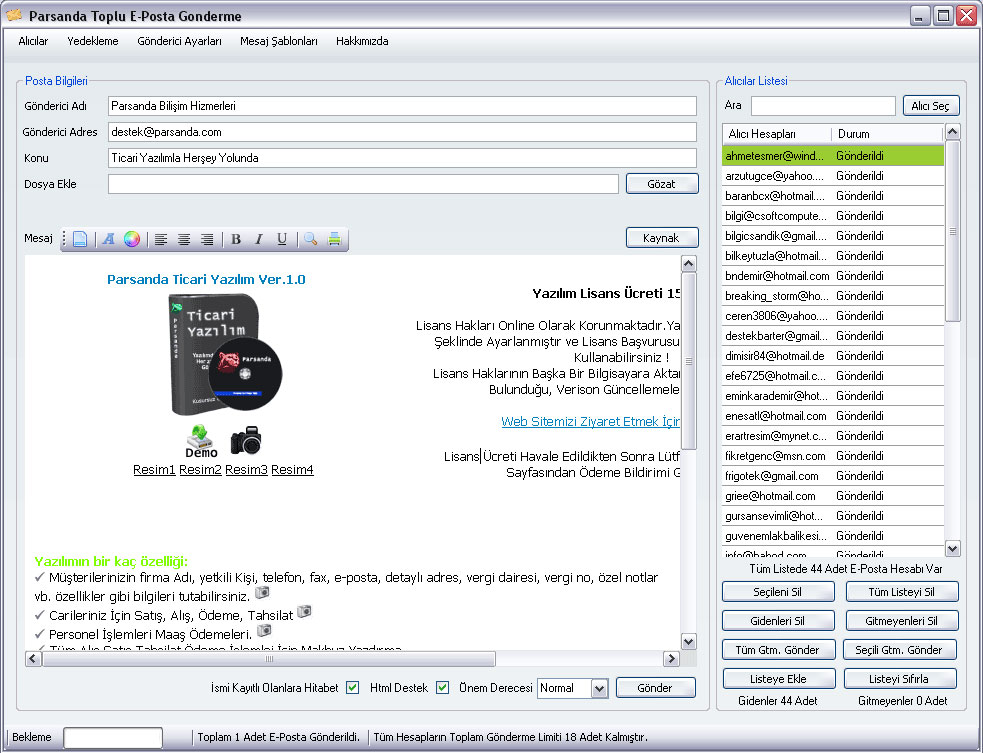Select recipient row bndemir@hotmail.com
The image size is (983, 753).
(833, 276)
